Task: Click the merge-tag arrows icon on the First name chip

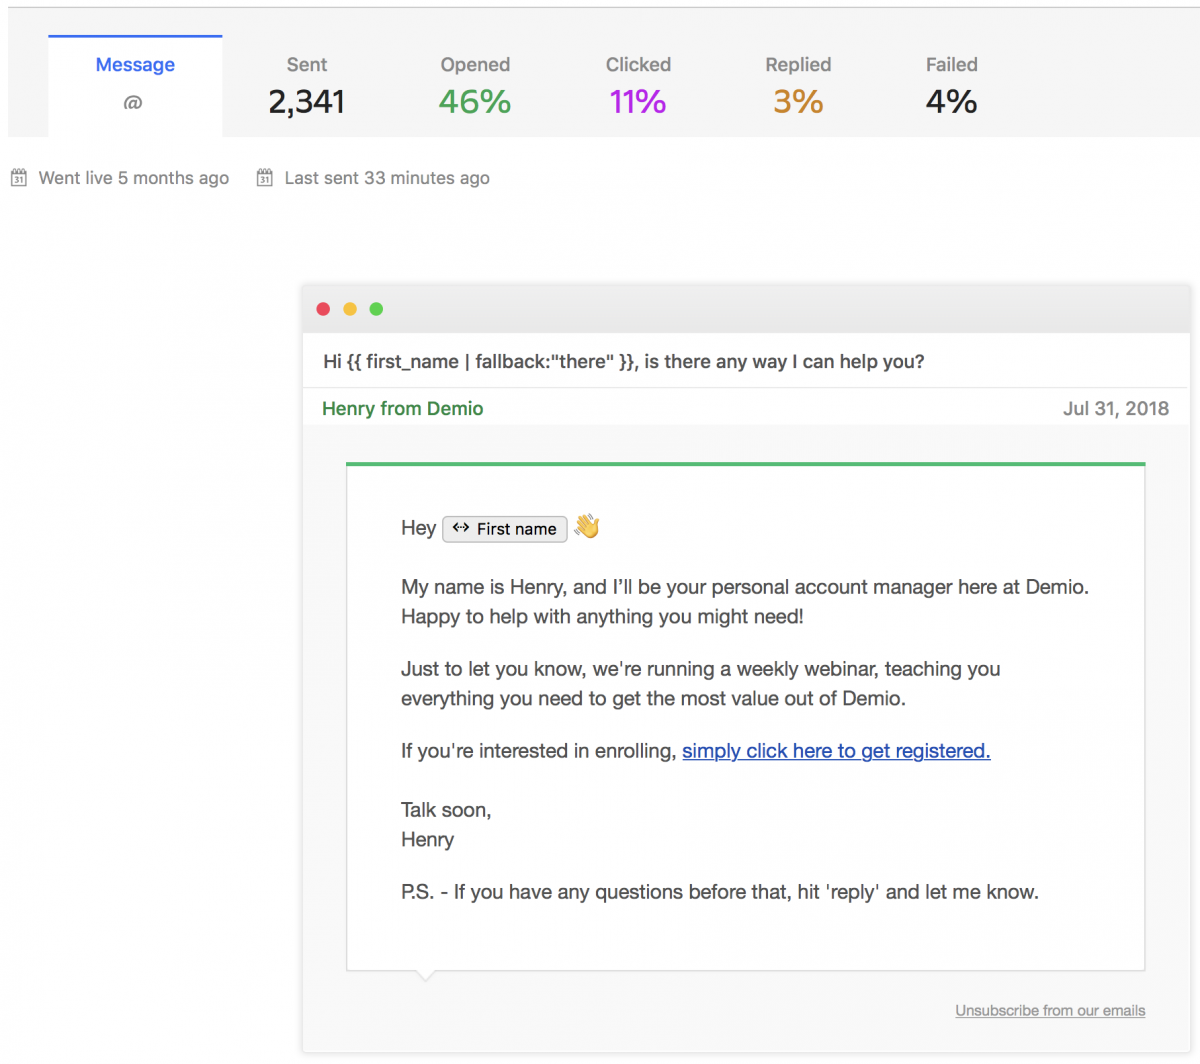Action: point(460,529)
